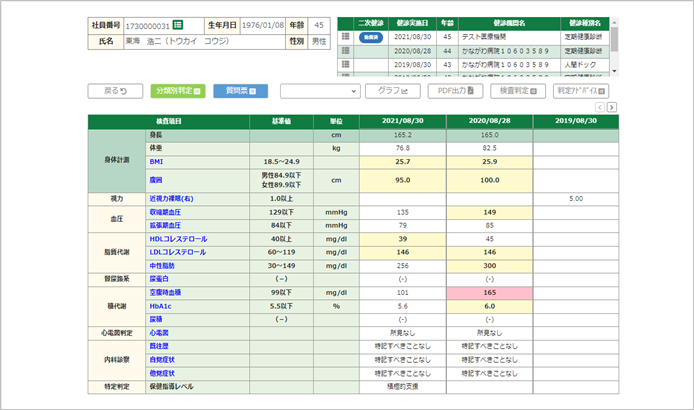Select the 39 HDL cholesterol cell
The image size is (694, 410).
coord(403,239)
